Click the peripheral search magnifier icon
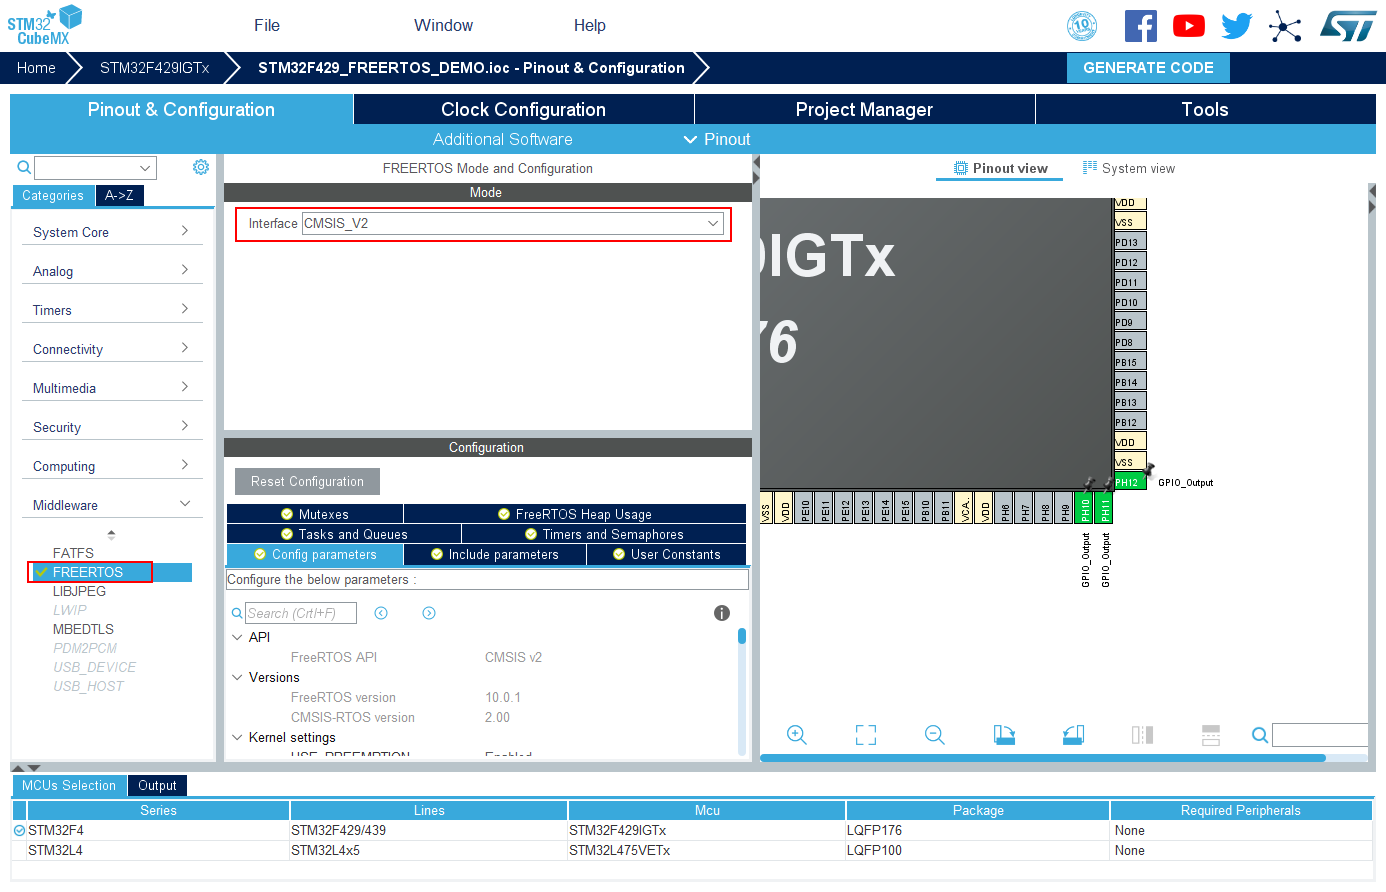This screenshot has height=892, width=1386. pyautogui.click(x=24, y=167)
